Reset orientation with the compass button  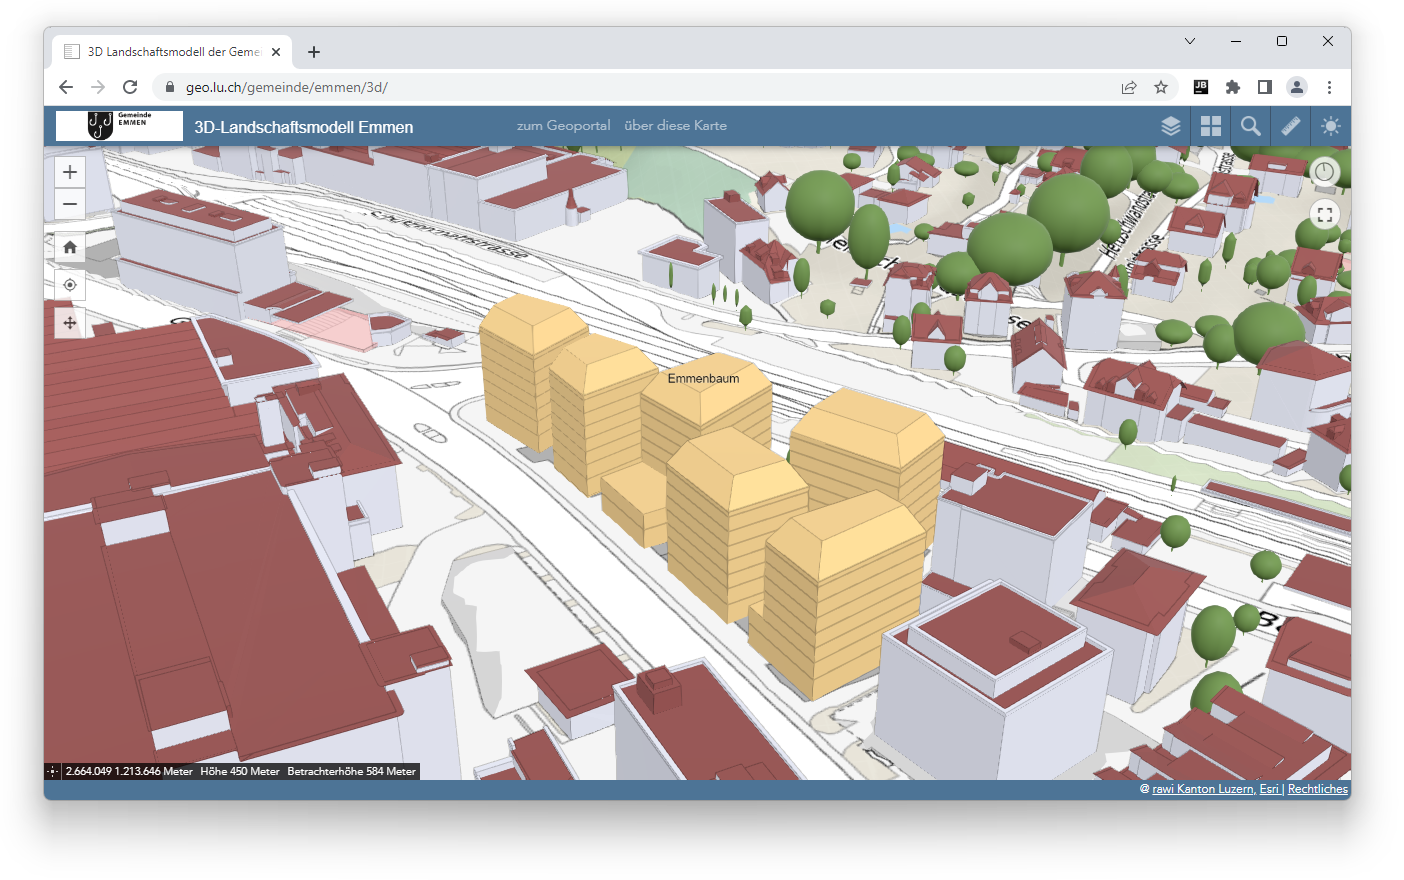[1324, 172]
